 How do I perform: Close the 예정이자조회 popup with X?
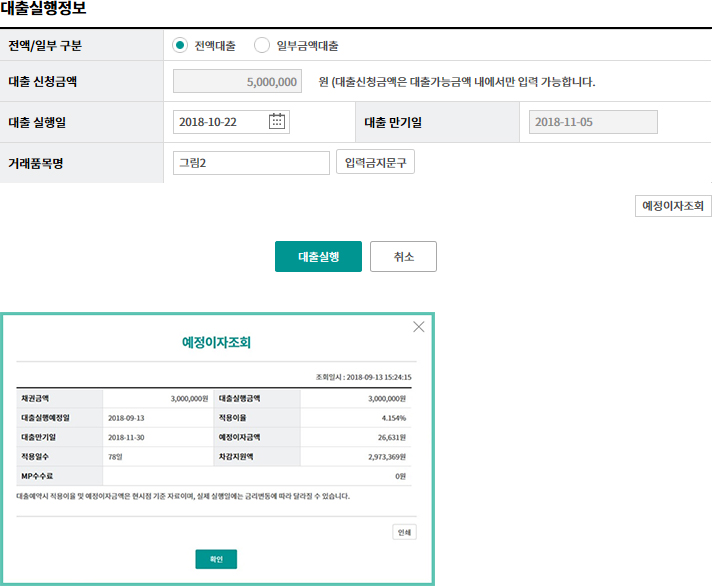tap(418, 327)
